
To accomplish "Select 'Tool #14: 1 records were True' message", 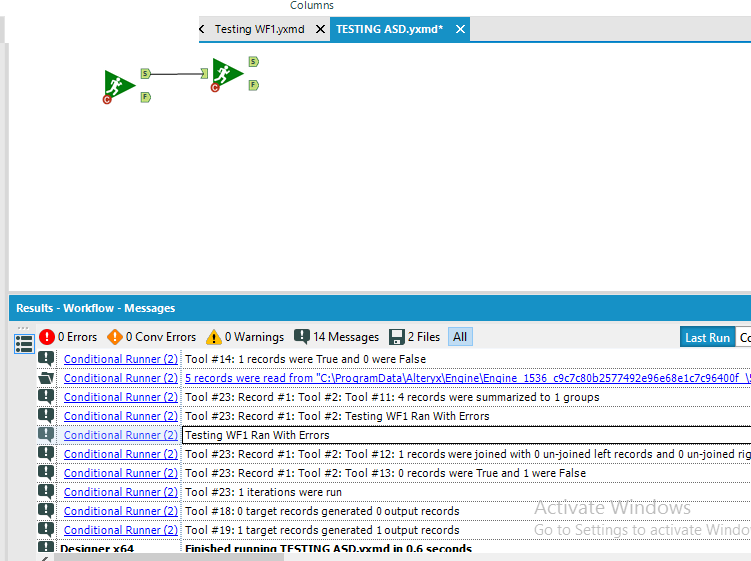I will [305, 359].
